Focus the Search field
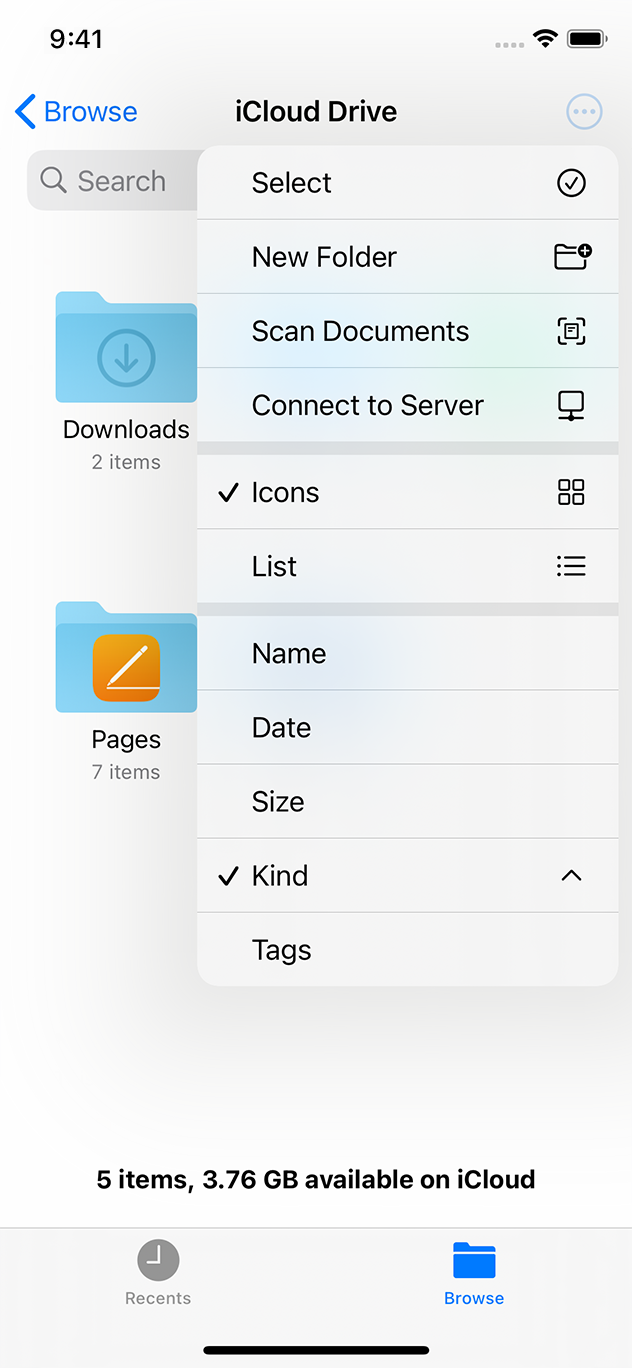This screenshot has height=1368, width=632. click(113, 181)
